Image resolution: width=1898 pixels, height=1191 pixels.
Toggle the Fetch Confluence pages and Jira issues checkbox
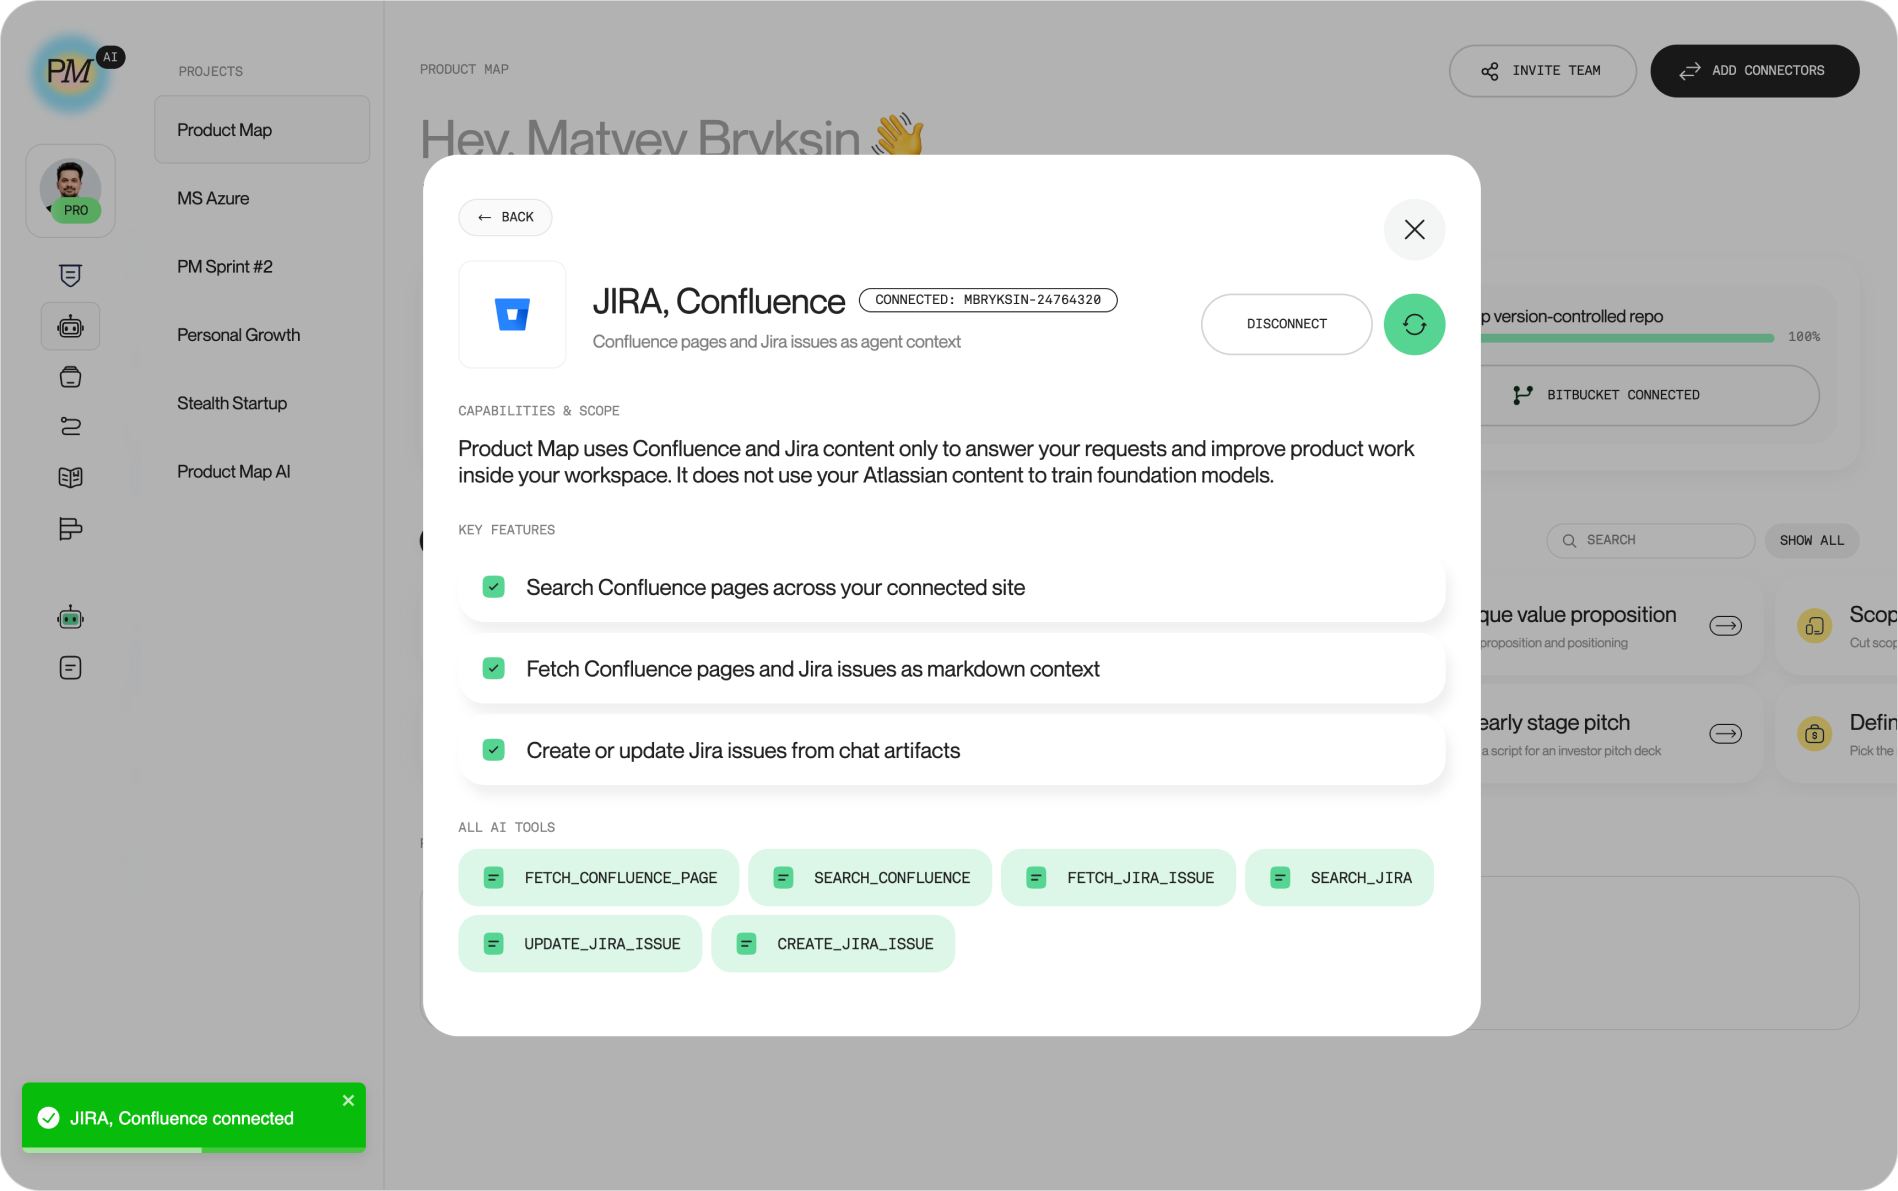[x=494, y=668]
